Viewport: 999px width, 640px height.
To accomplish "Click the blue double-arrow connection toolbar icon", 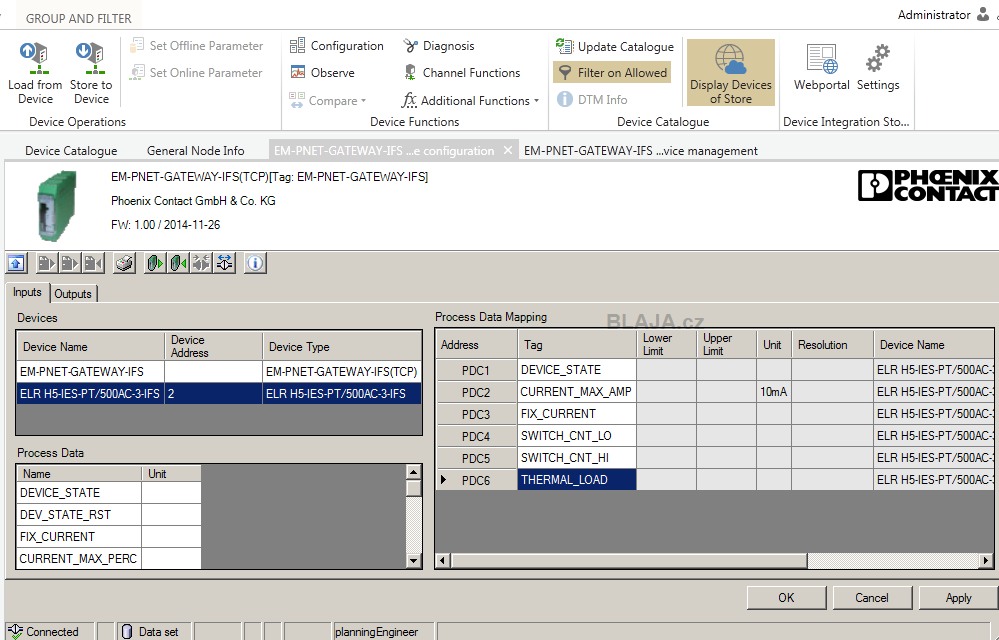I will (225, 262).
